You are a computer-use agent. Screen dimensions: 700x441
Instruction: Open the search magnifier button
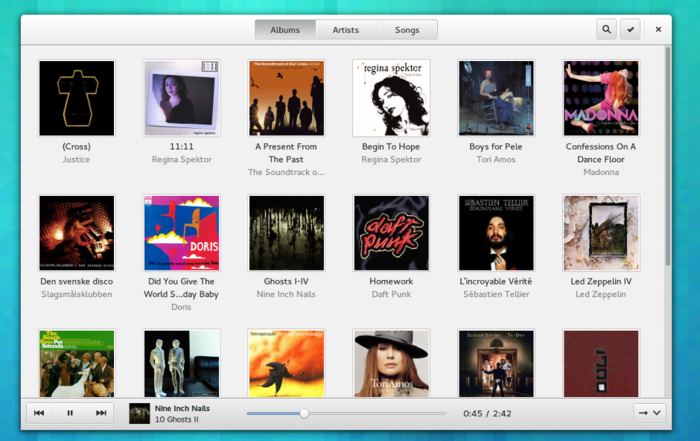(606, 29)
